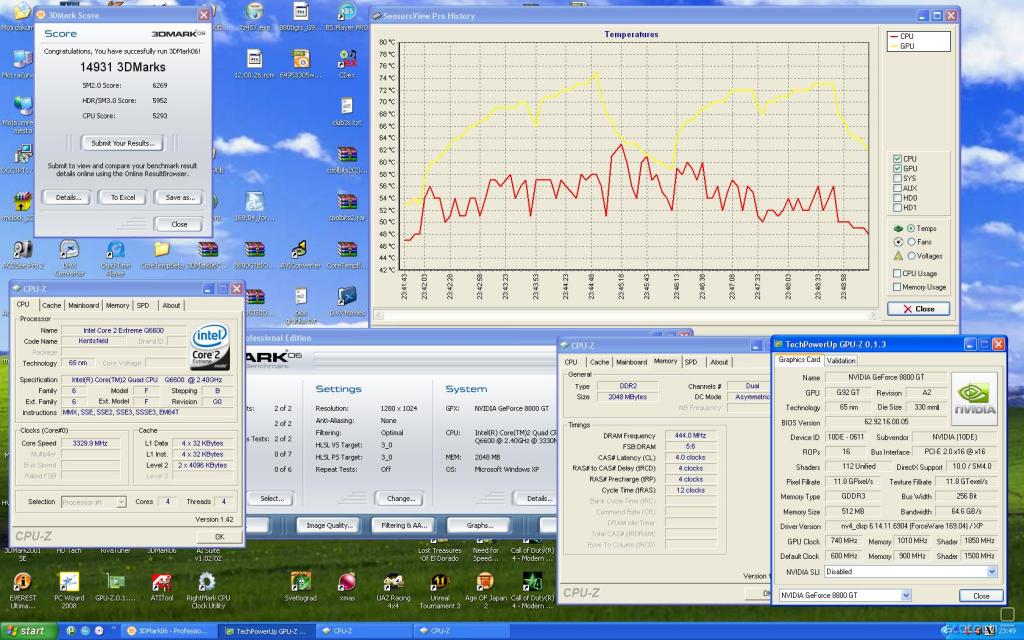Select the Temps radio button
The width and height of the screenshot is (1024, 640).
click(911, 228)
